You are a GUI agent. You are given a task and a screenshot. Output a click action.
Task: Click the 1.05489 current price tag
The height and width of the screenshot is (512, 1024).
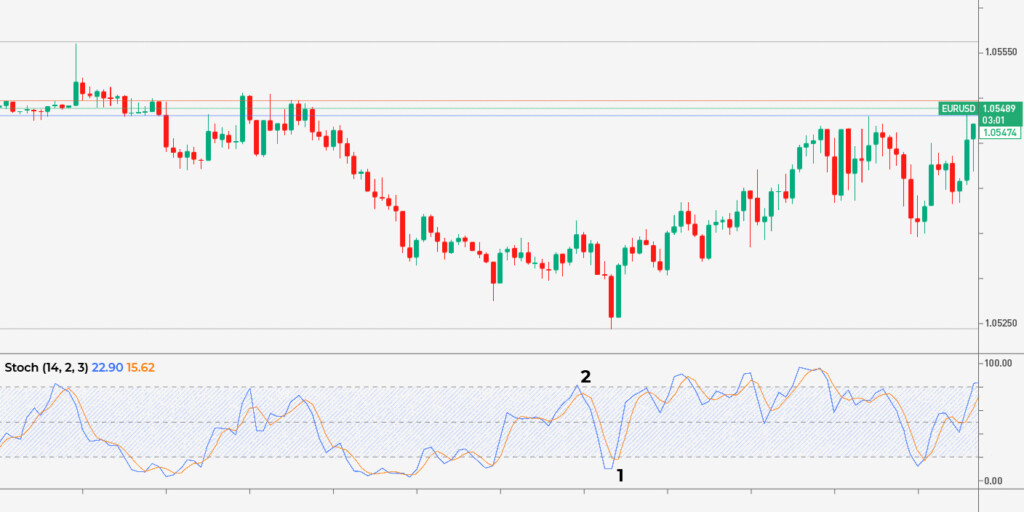pos(999,108)
